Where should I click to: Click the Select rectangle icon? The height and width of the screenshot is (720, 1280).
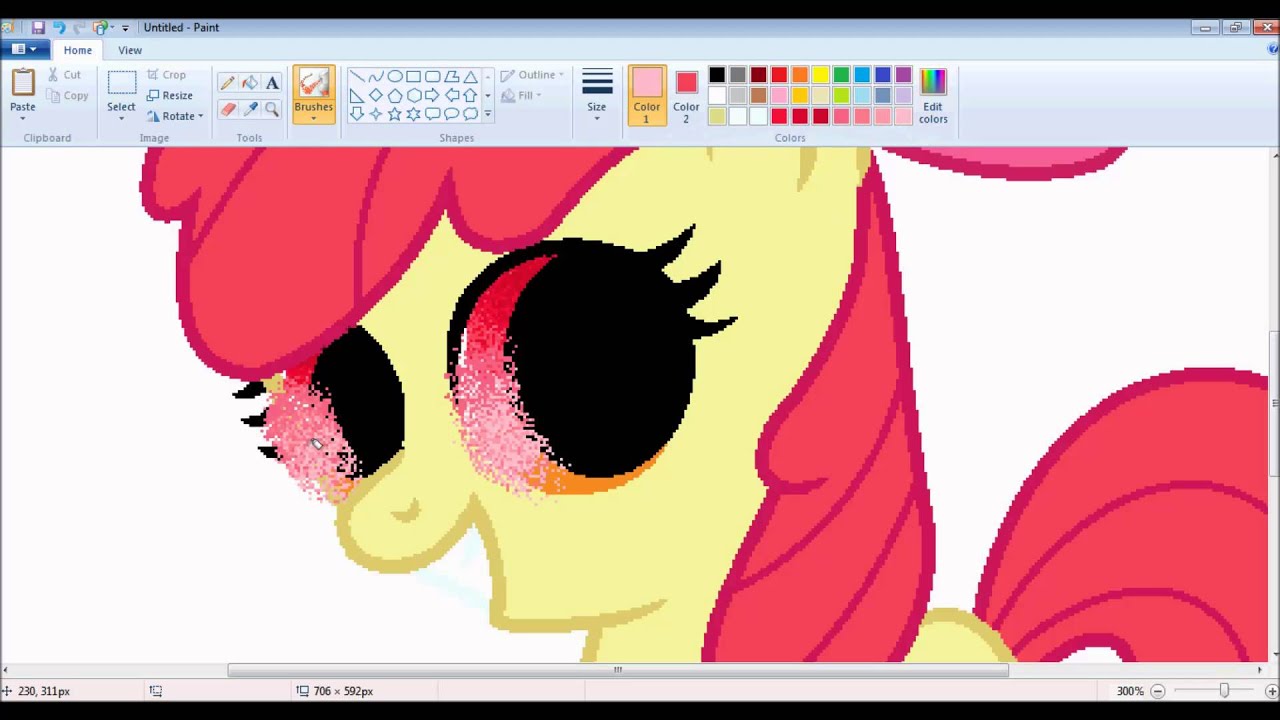pyautogui.click(x=121, y=84)
